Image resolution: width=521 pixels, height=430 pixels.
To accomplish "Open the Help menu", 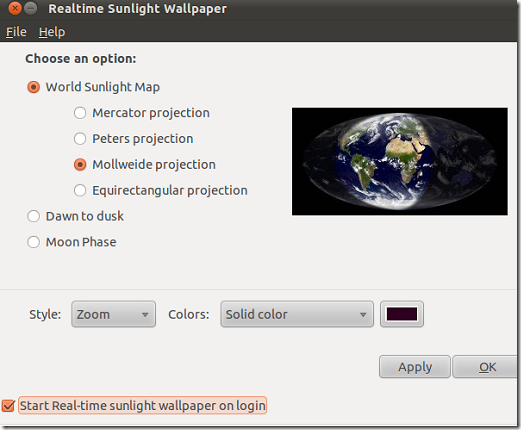I will tap(52, 32).
